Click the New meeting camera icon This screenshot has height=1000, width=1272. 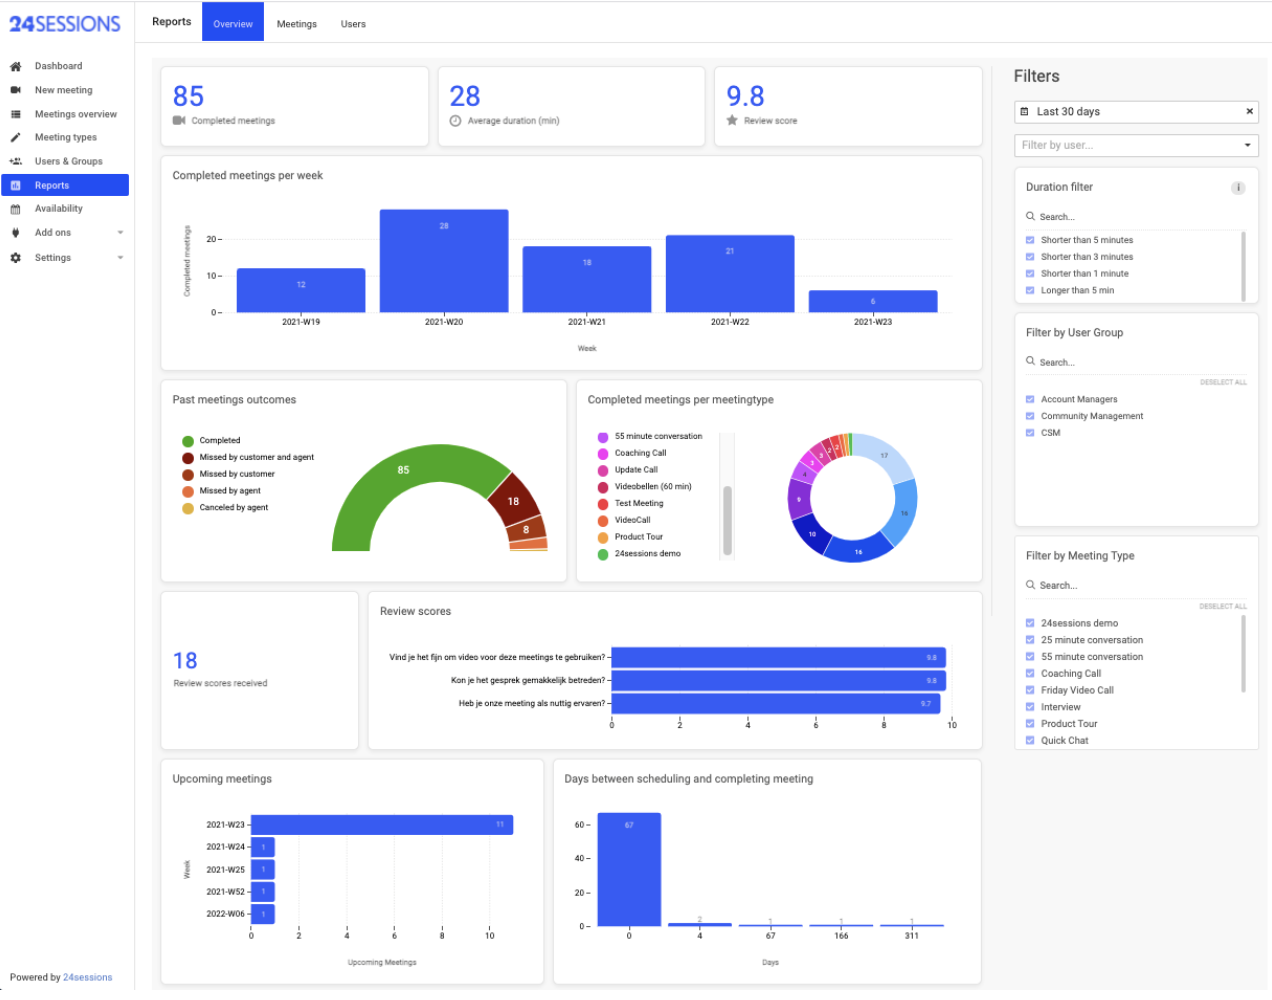15,90
